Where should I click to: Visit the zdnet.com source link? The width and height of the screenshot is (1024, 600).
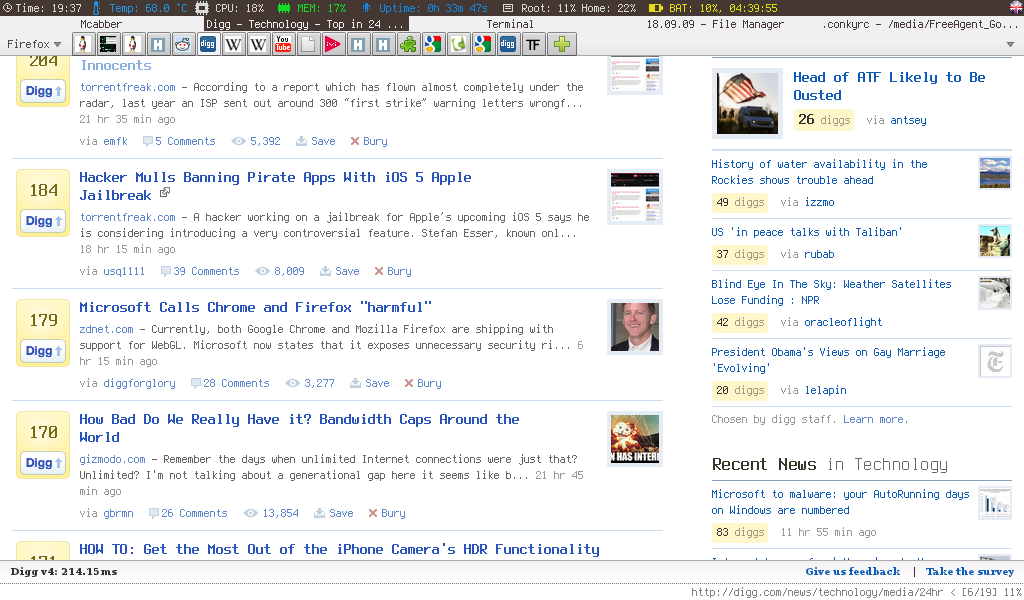tap(106, 329)
